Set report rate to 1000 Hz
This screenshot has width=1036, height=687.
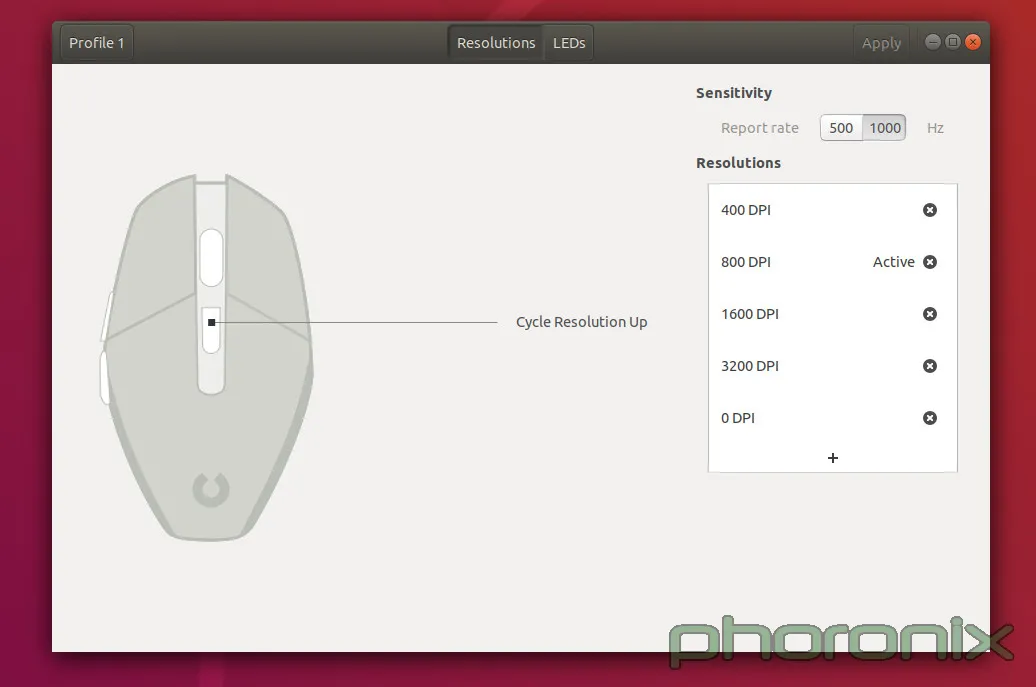coord(884,127)
